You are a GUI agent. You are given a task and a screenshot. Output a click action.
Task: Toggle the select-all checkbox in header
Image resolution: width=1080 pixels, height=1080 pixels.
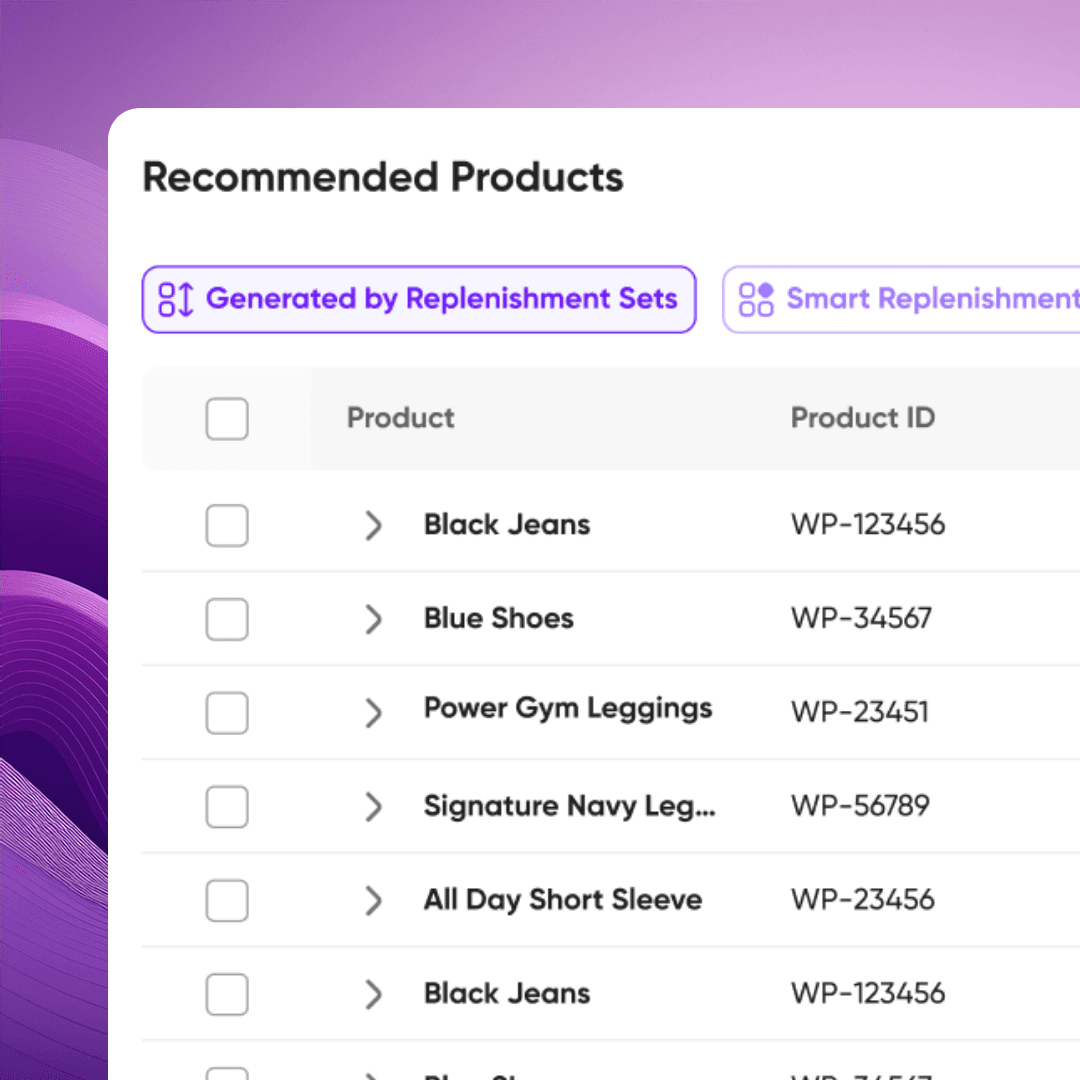pyautogui.click(x=227, y=419)
